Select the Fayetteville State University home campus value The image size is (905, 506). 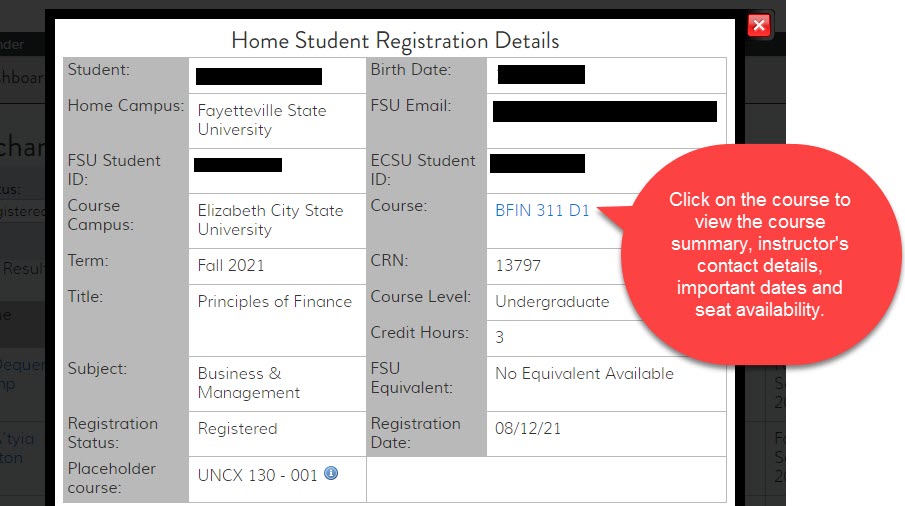(262, 120)
